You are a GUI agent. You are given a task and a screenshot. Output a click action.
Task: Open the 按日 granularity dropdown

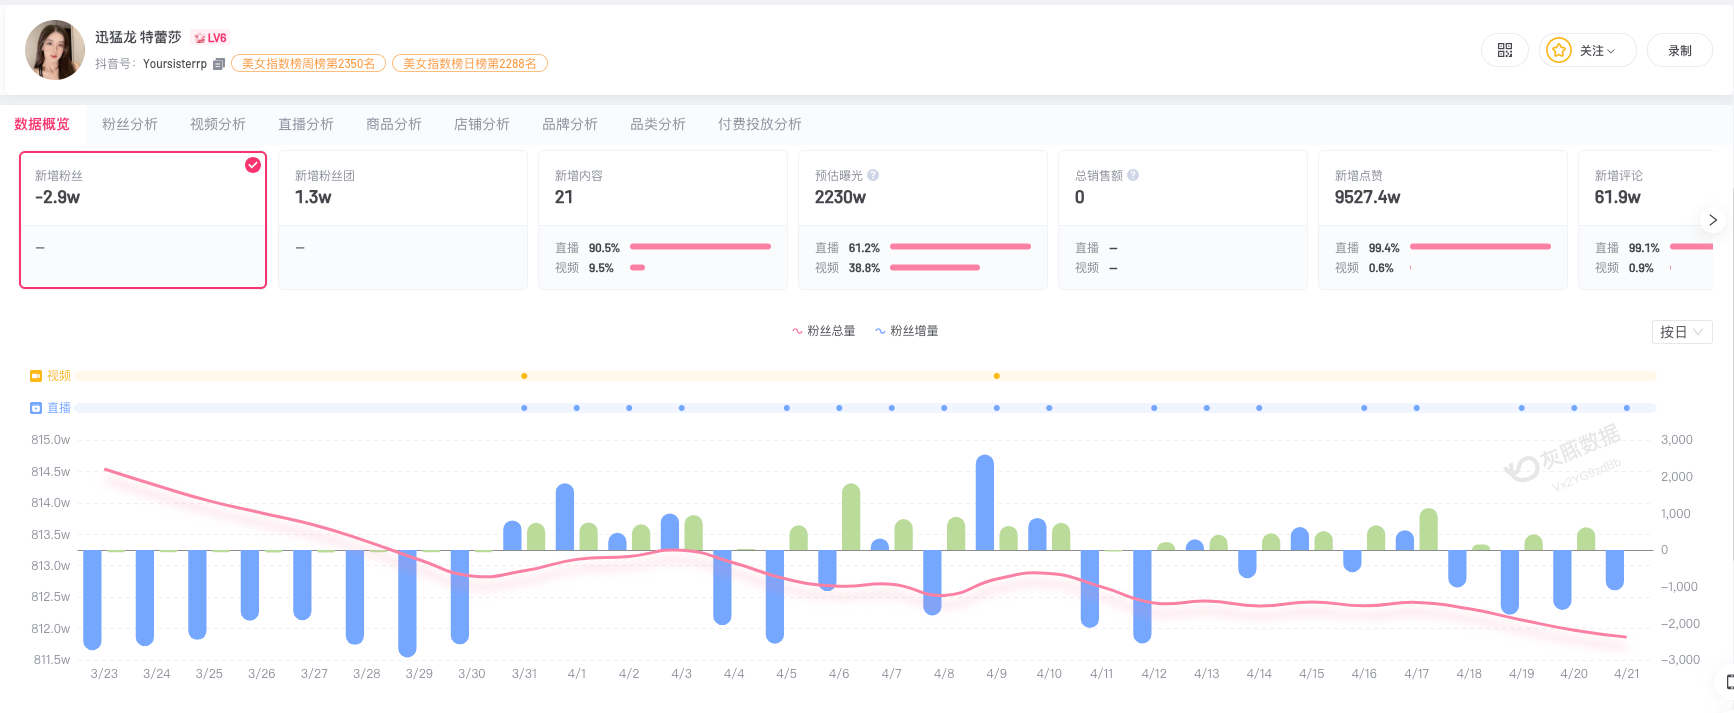[x=1682, y=332]
